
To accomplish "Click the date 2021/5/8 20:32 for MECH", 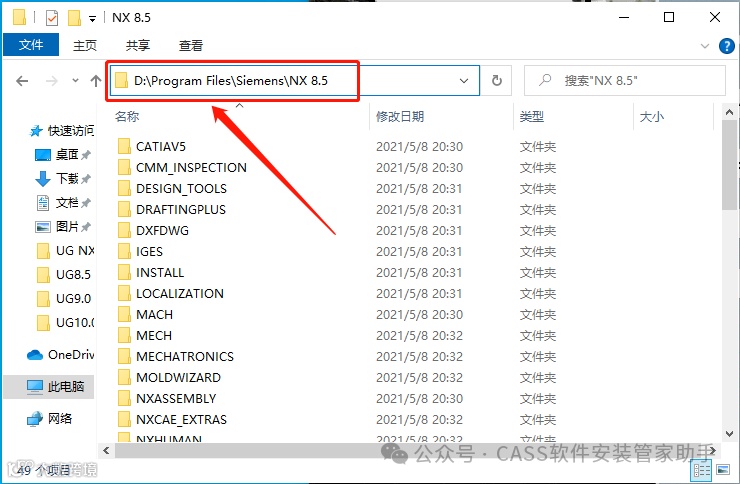I will click(419, 335).
